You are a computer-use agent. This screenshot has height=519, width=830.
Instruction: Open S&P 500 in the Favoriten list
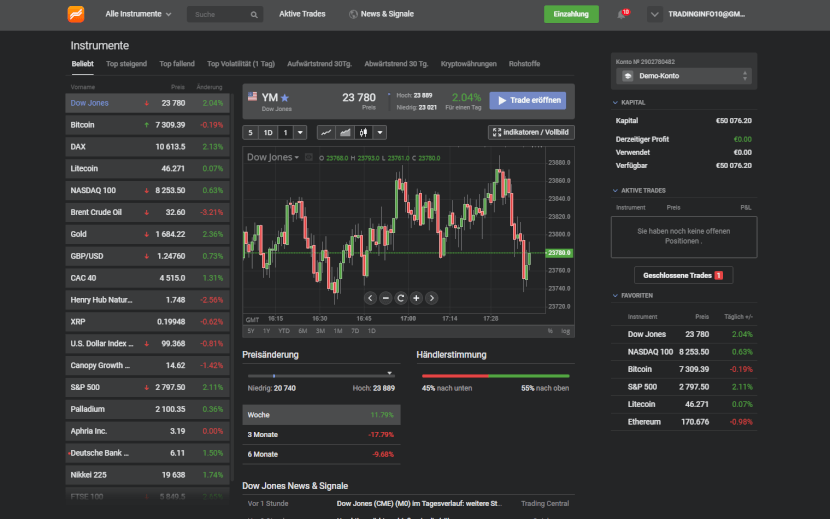[x=684, y=387]
